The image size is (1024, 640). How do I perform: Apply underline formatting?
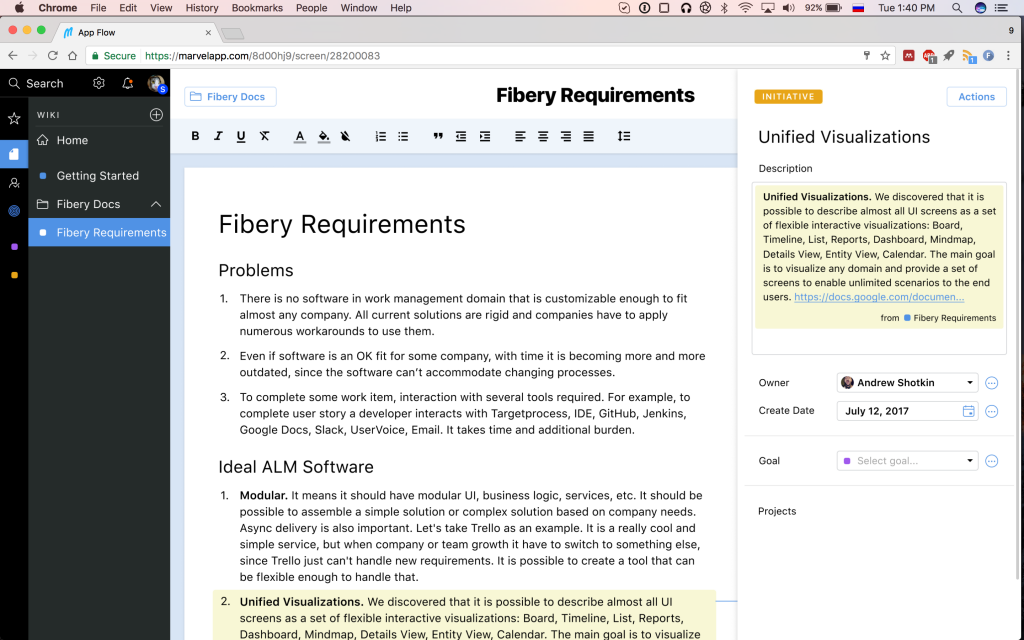[x=241, y=136]
